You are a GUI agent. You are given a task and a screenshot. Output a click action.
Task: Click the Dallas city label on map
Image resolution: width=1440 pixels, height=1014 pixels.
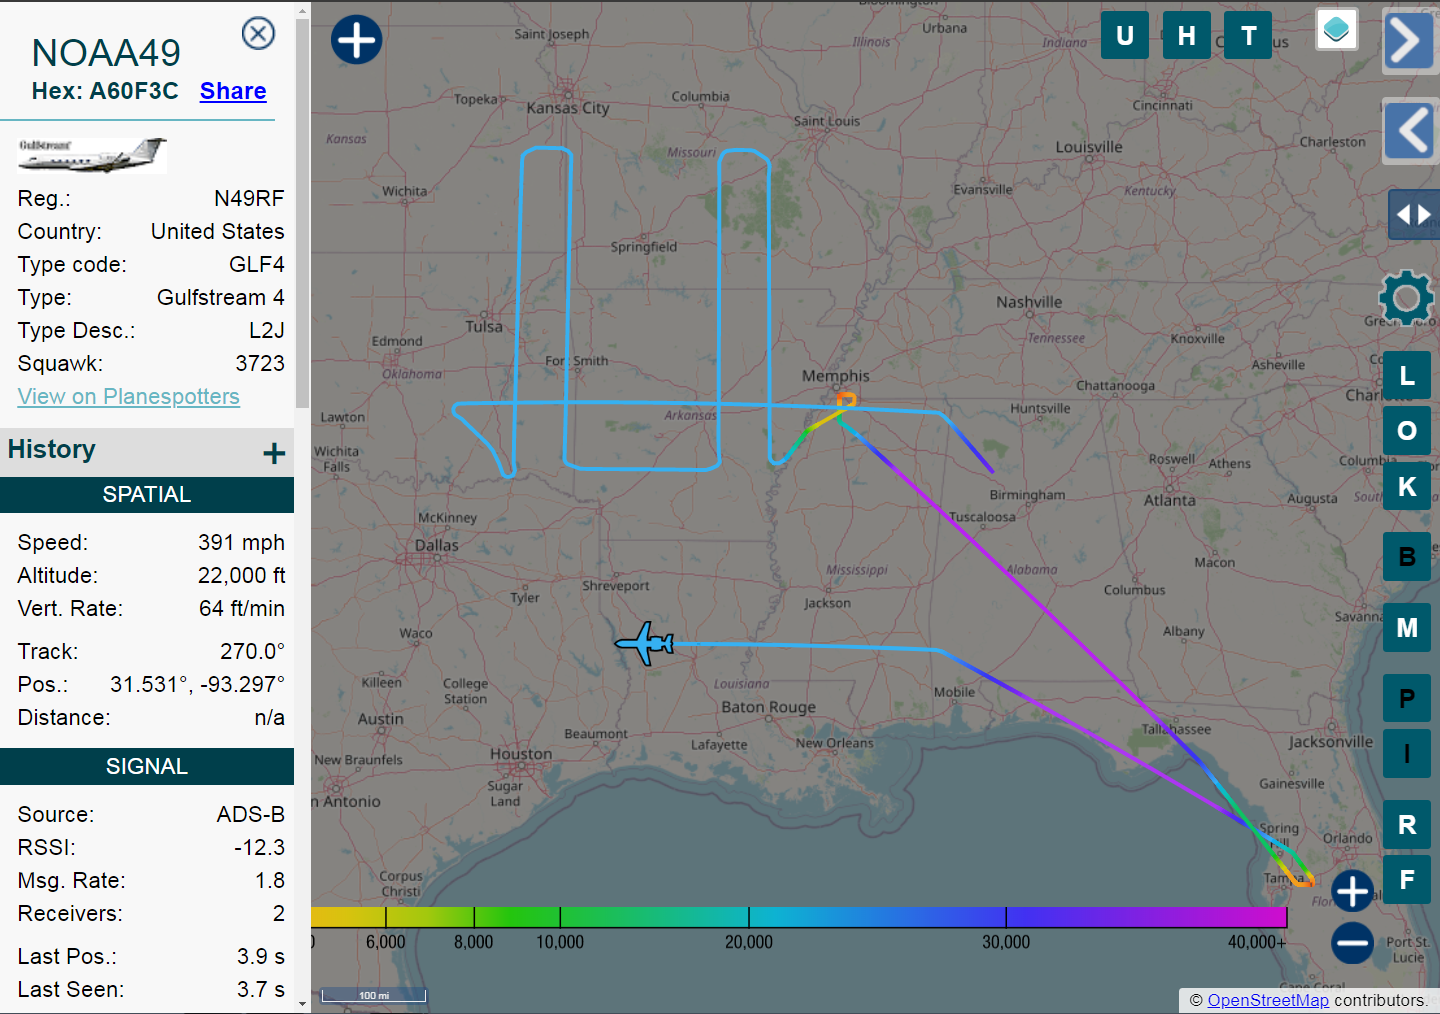click(x=437, y=546)
